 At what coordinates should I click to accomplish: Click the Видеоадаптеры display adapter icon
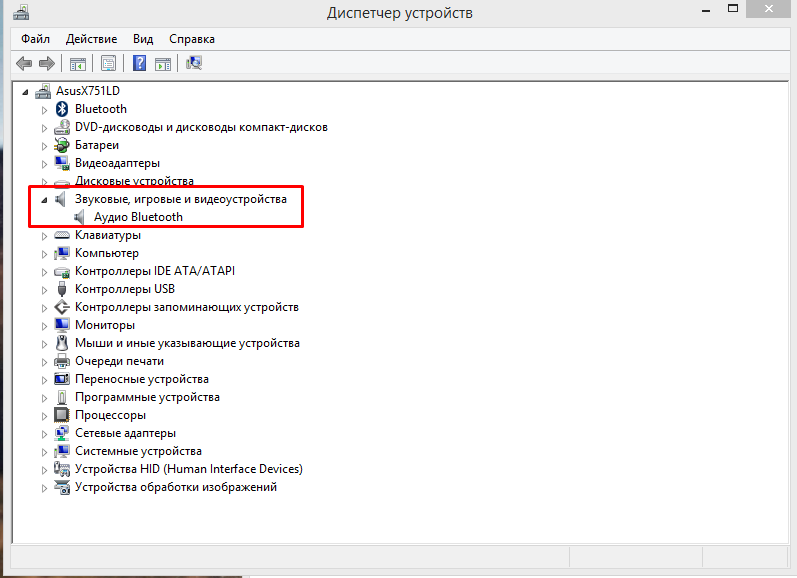pos(62,163)
